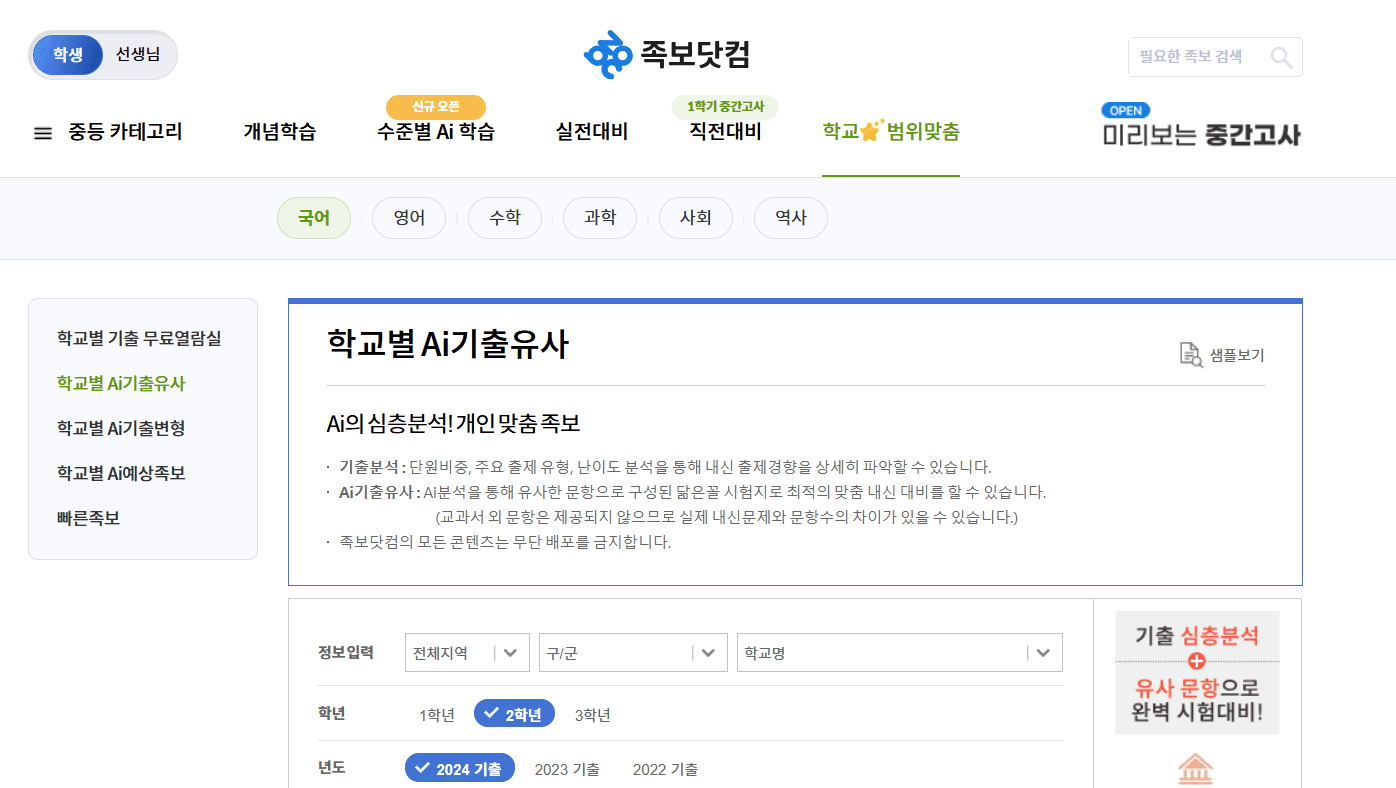Select the 과학 subject tab

(600, 218)
